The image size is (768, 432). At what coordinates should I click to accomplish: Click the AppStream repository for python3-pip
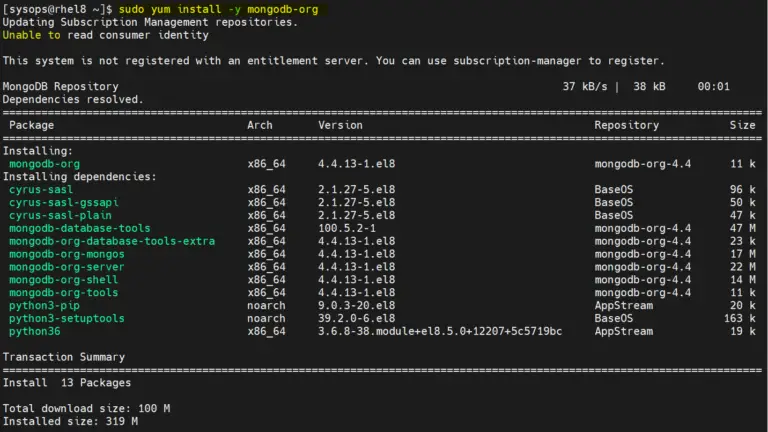coord(624,306)
